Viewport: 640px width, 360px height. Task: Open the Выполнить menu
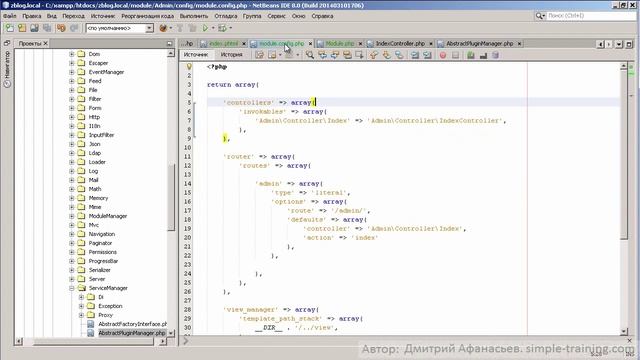pos(194,16)
